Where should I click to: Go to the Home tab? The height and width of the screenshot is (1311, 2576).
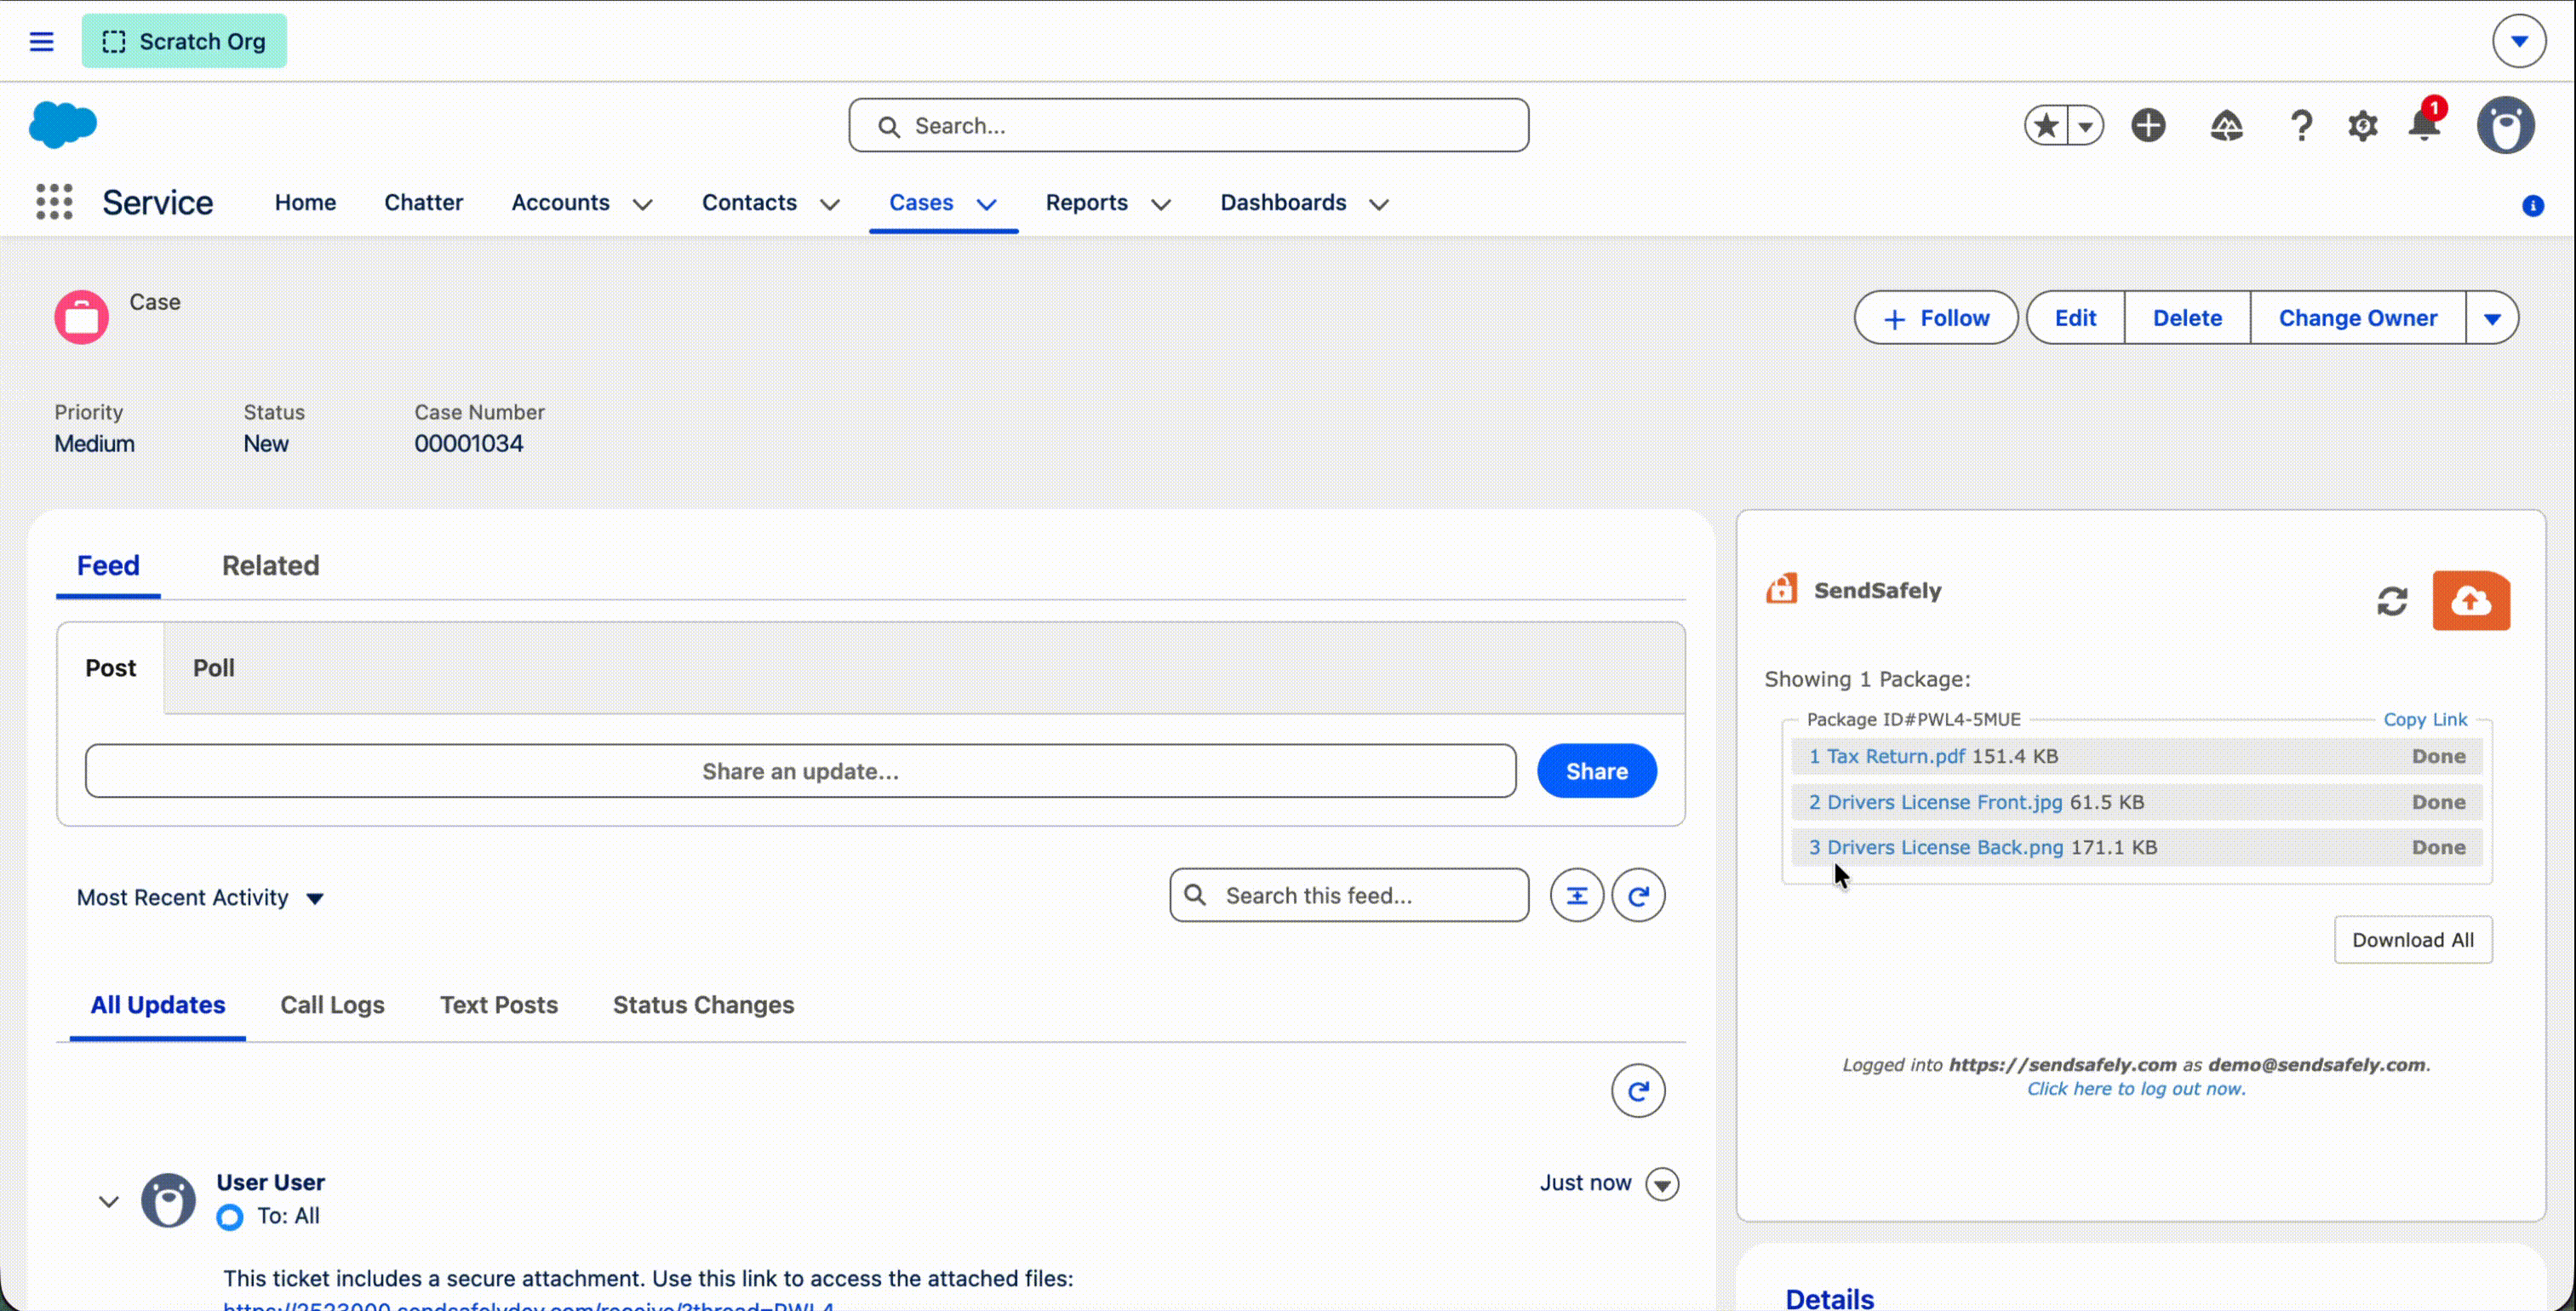click(305, 202)
